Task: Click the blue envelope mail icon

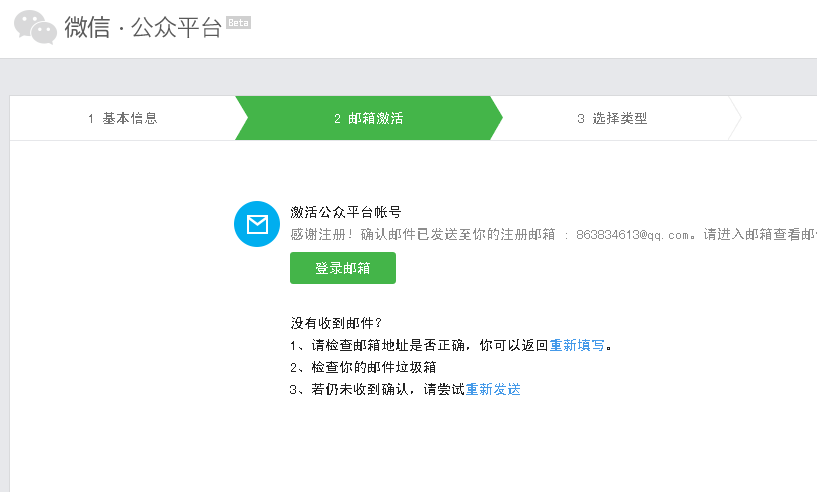Action: [257, 223]
